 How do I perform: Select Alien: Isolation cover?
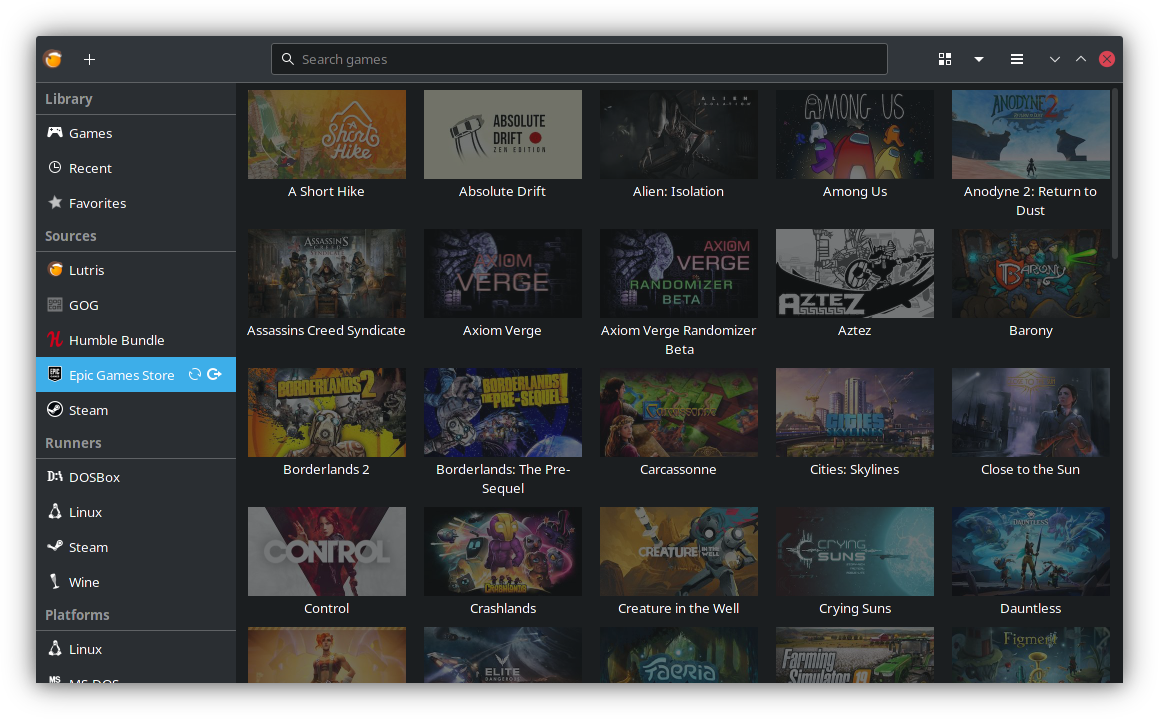point(679,134)
